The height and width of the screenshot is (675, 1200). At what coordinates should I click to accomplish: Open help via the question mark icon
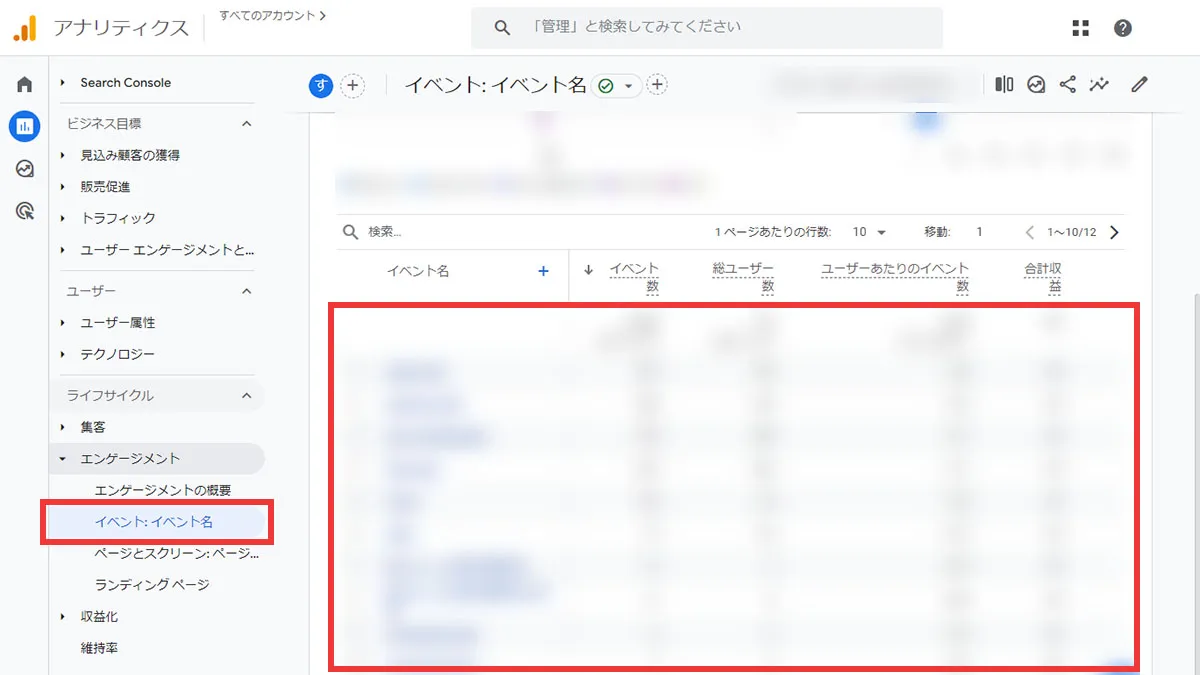pos(1123,28)
